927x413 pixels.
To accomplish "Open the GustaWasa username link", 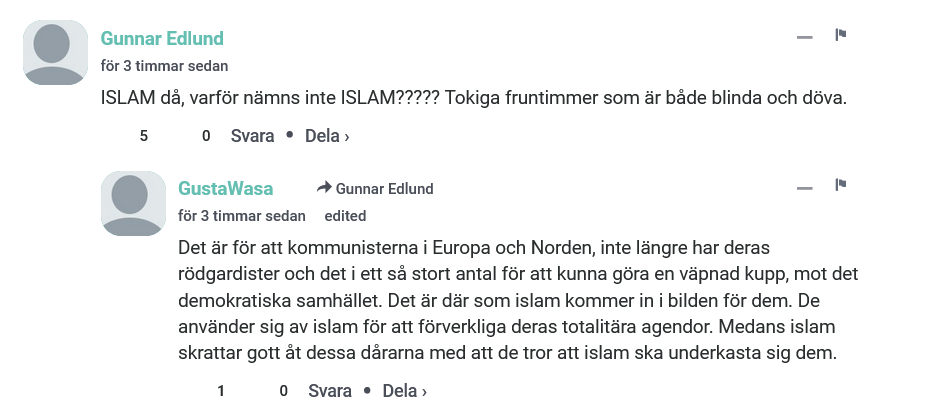I will pos(225,188).
